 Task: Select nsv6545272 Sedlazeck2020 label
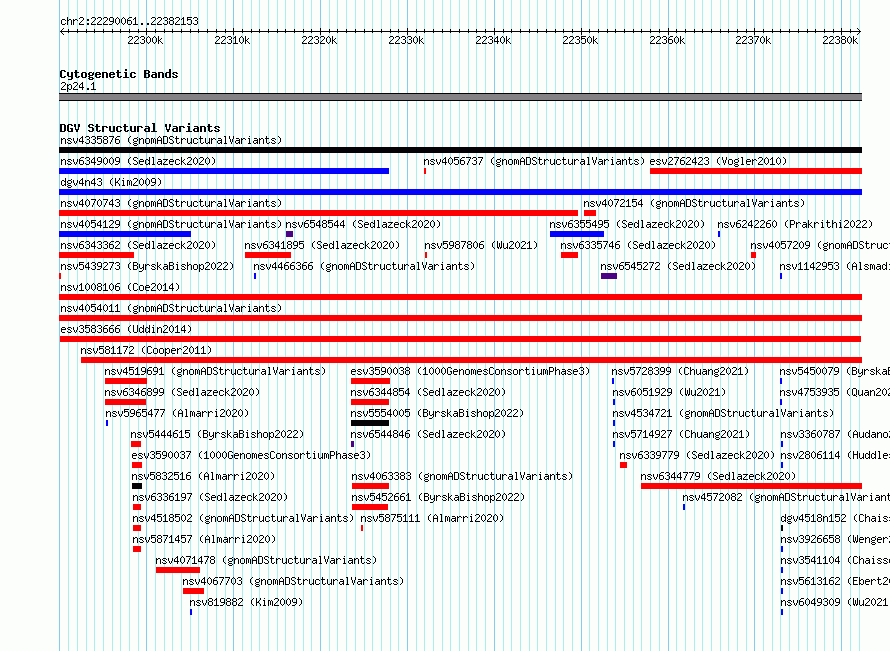click(678, 266)
